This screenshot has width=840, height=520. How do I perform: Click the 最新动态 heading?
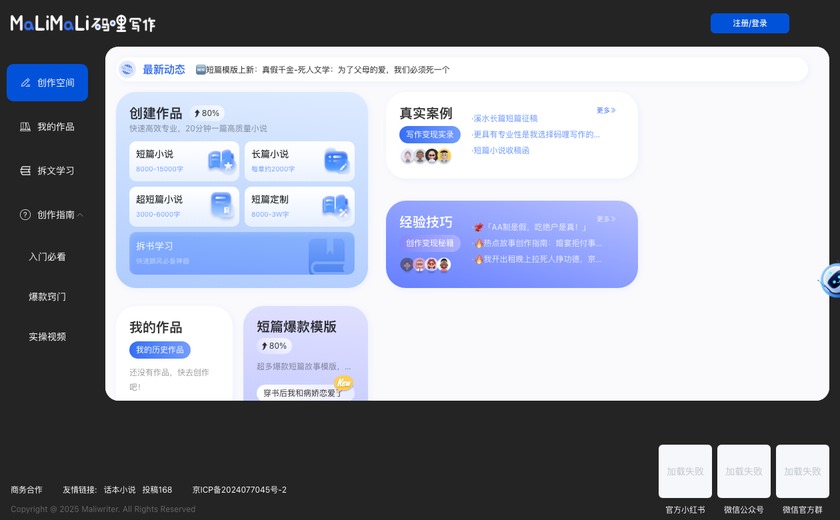pyautogui.click(x=163, y=70)
